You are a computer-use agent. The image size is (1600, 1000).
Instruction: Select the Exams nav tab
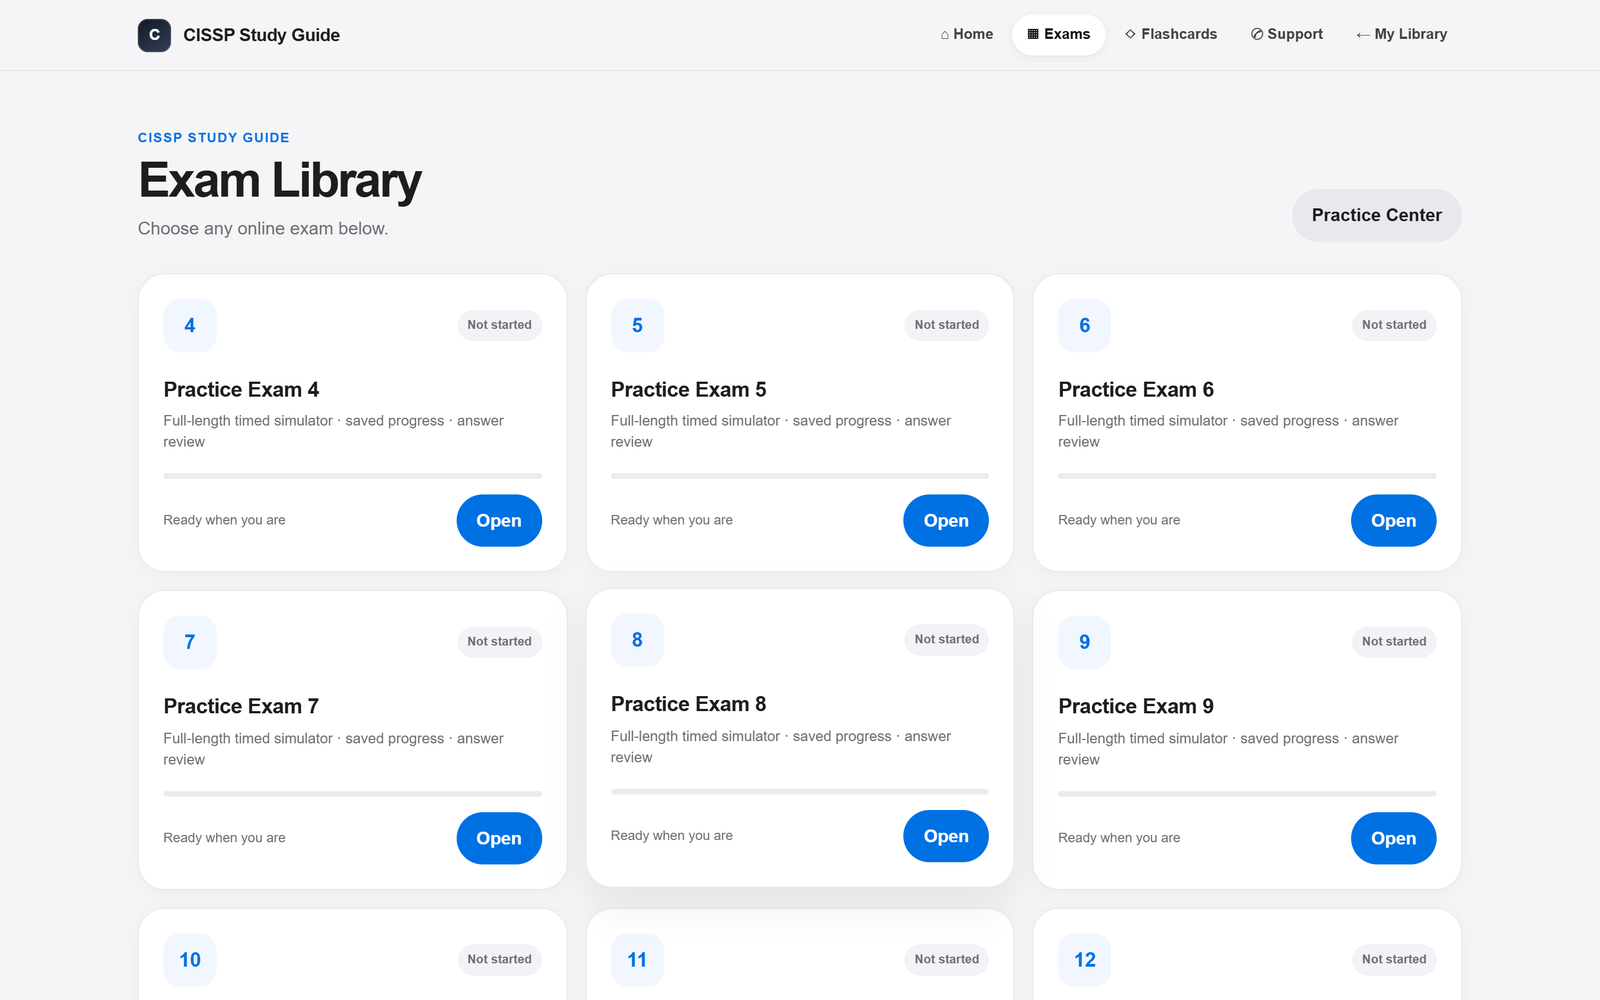coord(1059,34)
